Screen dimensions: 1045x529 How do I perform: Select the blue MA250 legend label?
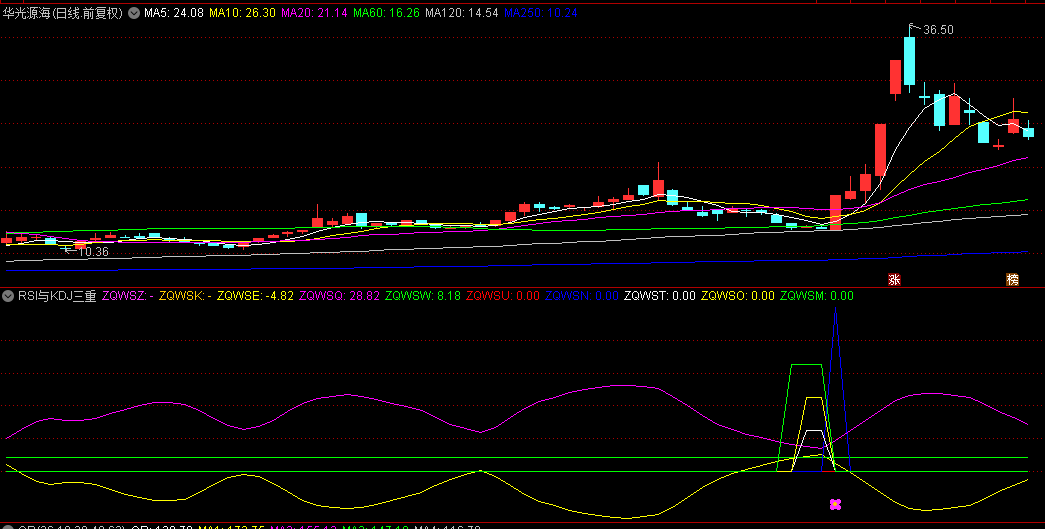(x=541, y=14)
